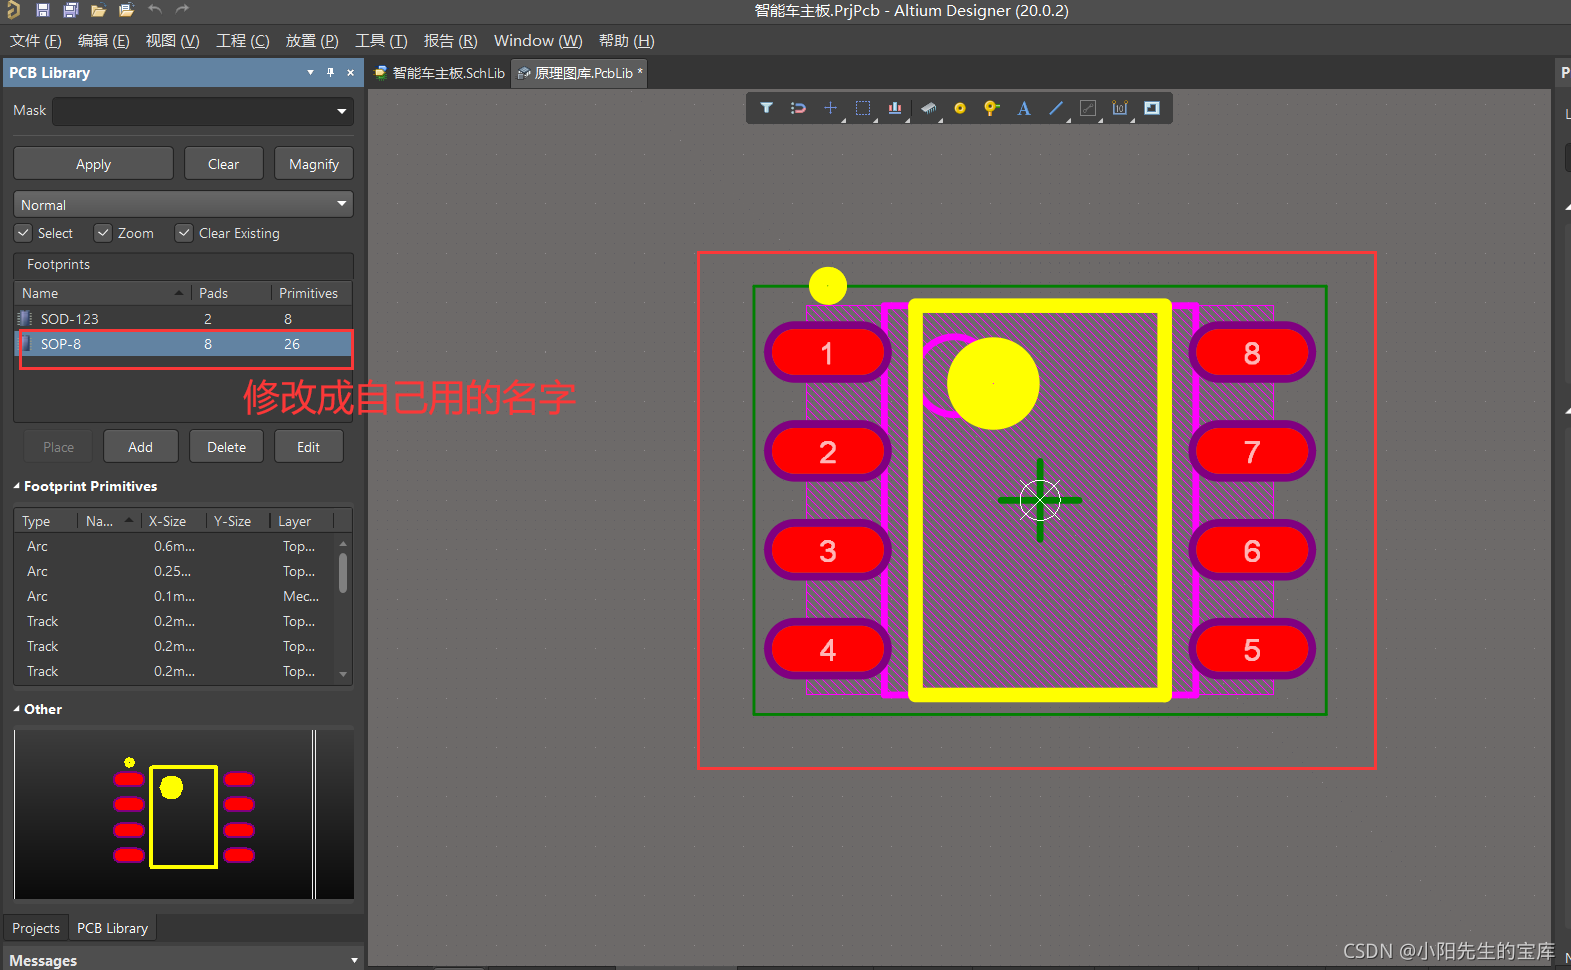Screen dimensions: 1571x970
Task: Collapse the Other section
Action: point(17,709)
